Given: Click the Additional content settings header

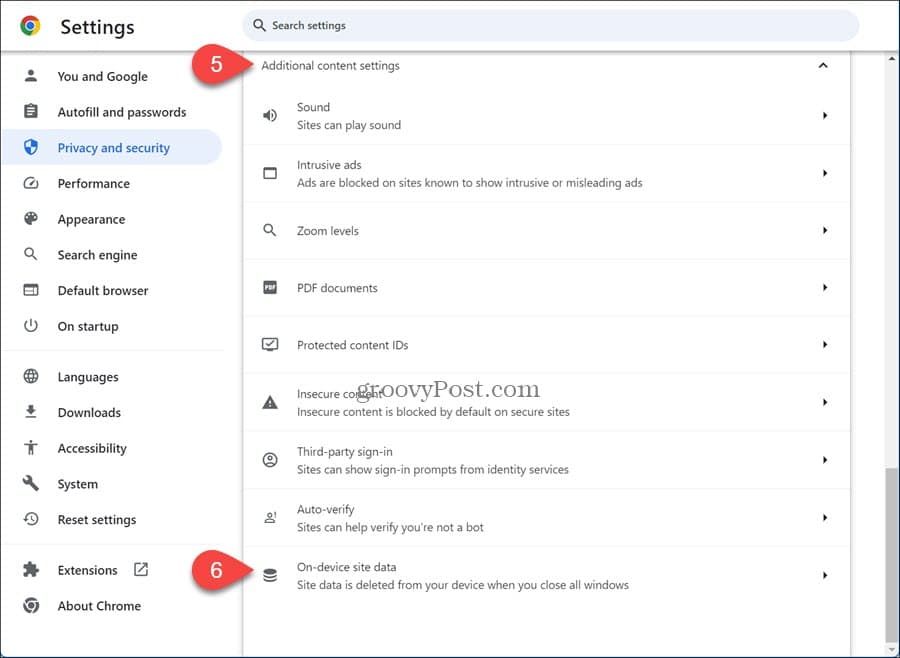Looking at the screenshot, I should coord(546,65).
